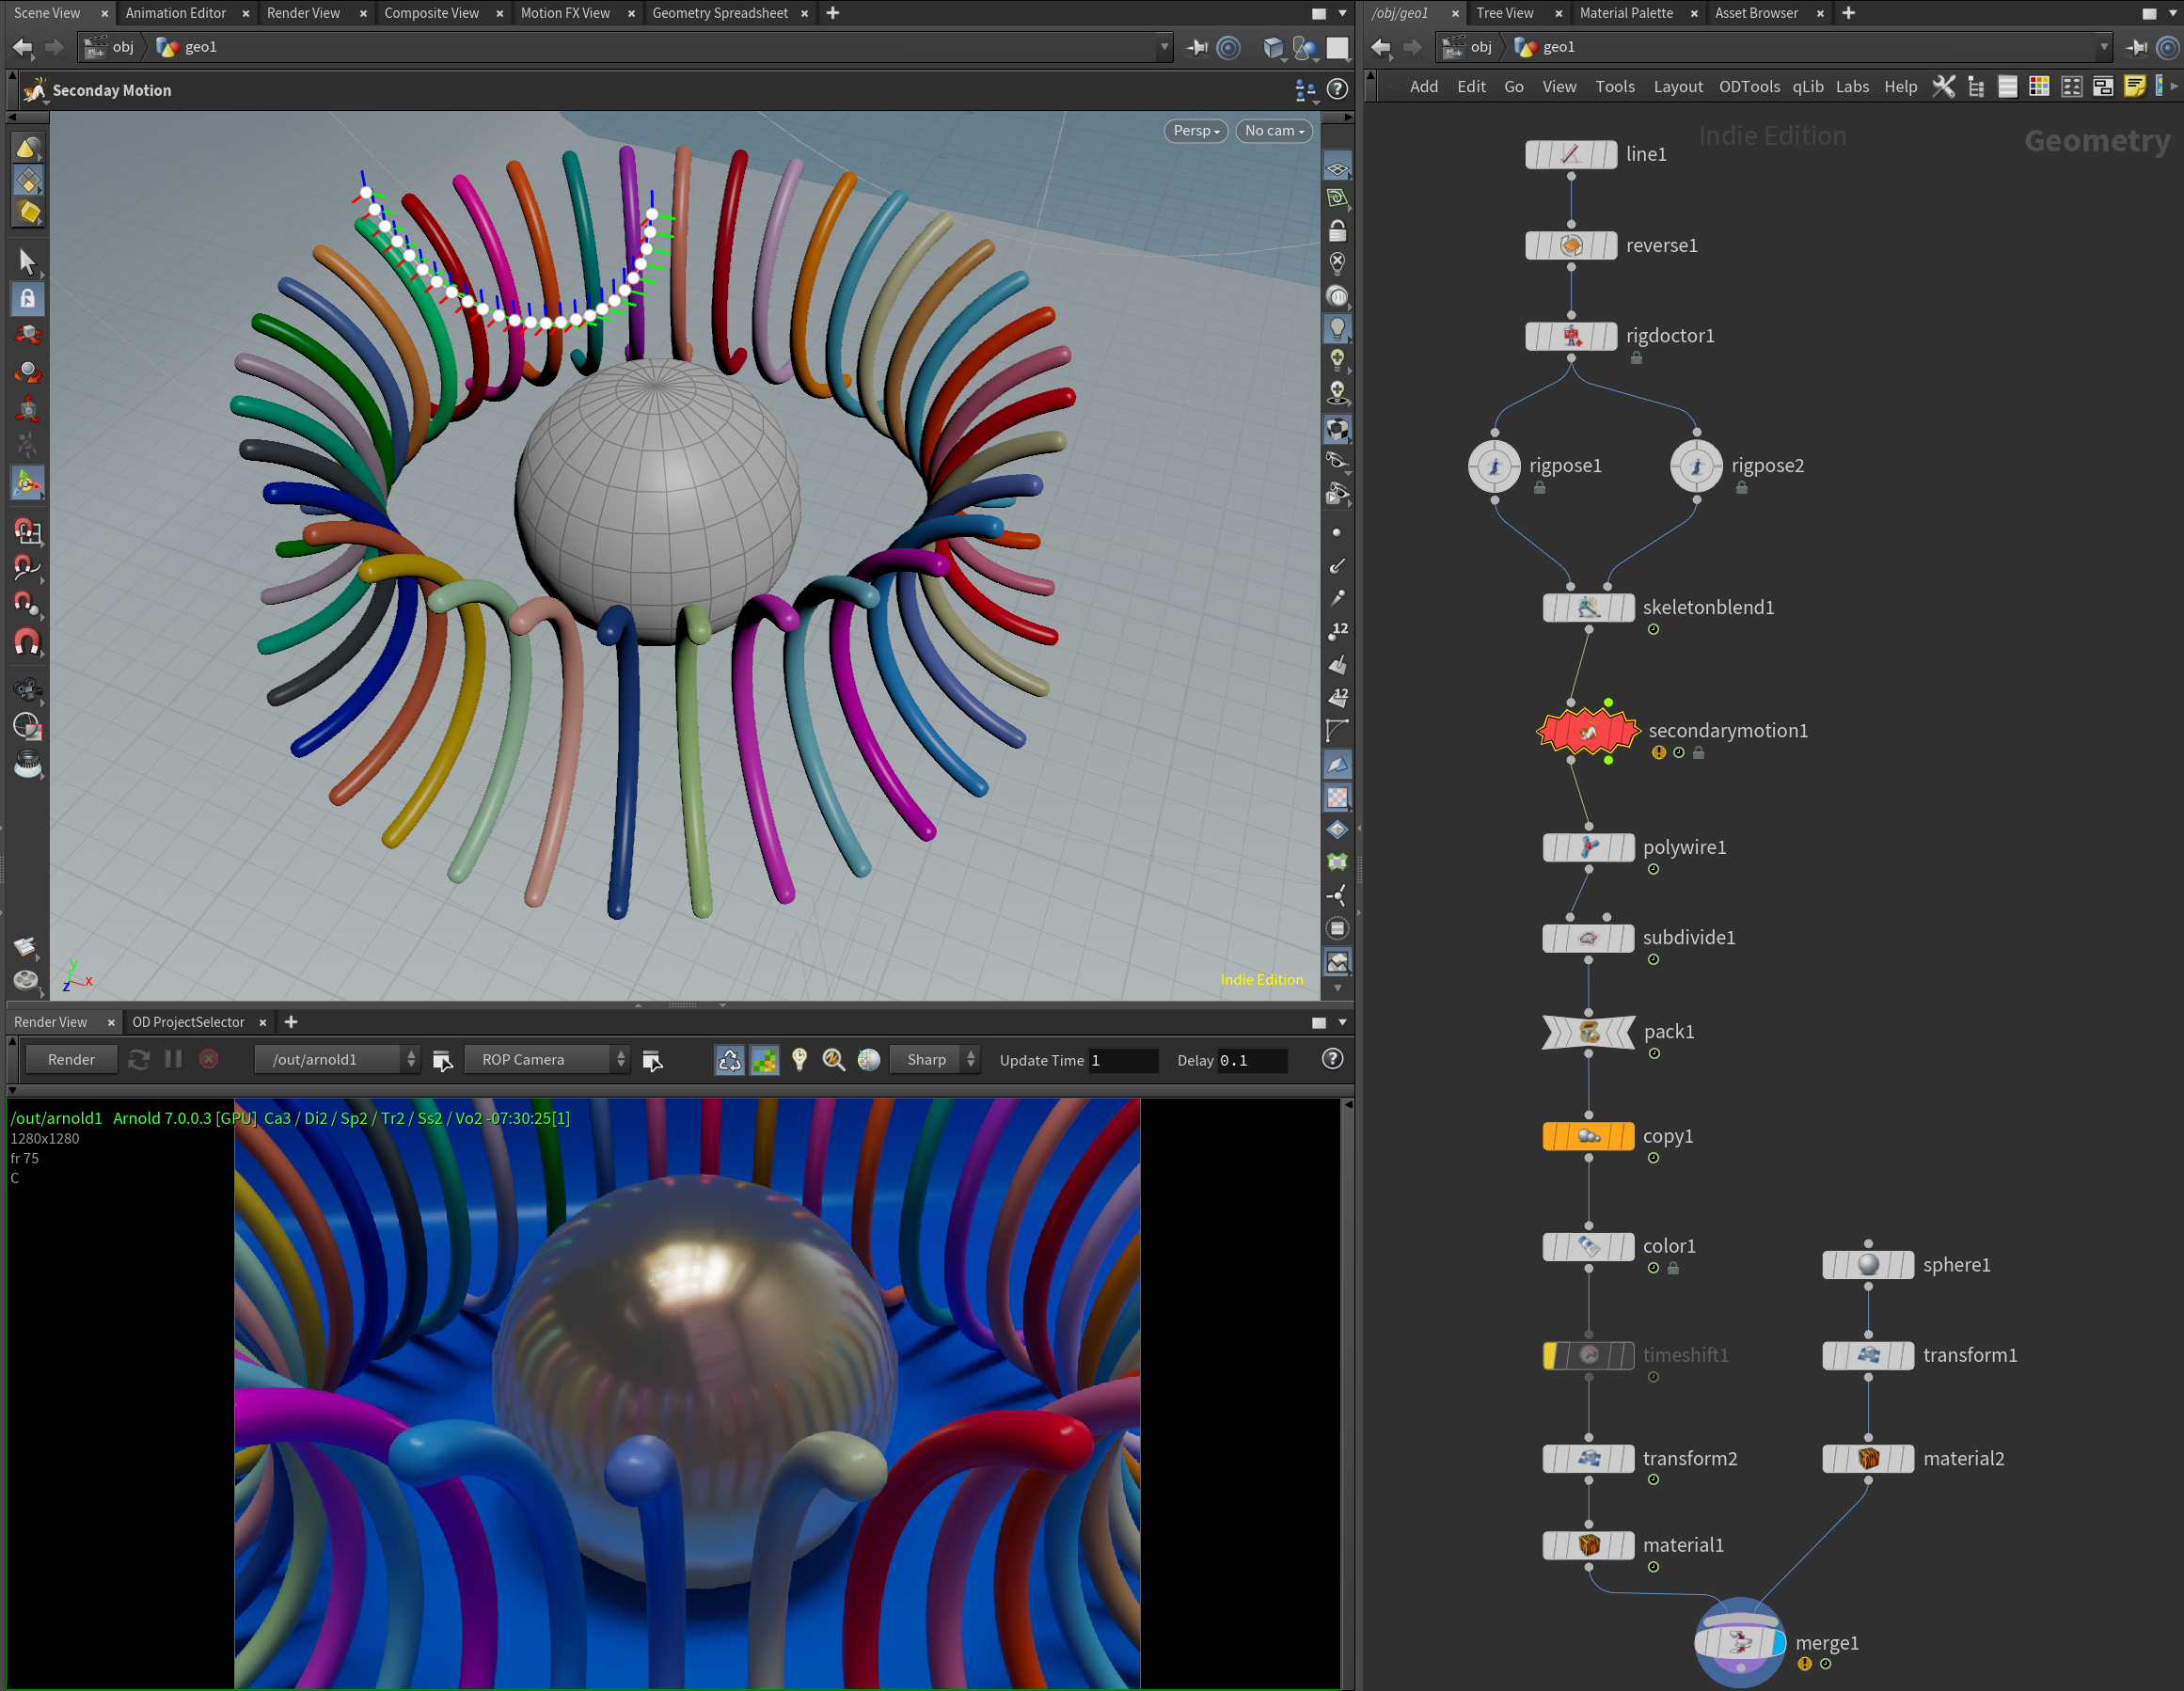Toggle the timeshift1 bypass flag
The width and height of the screenshot is (2184, 1691).
[x=1550, y=1355]
